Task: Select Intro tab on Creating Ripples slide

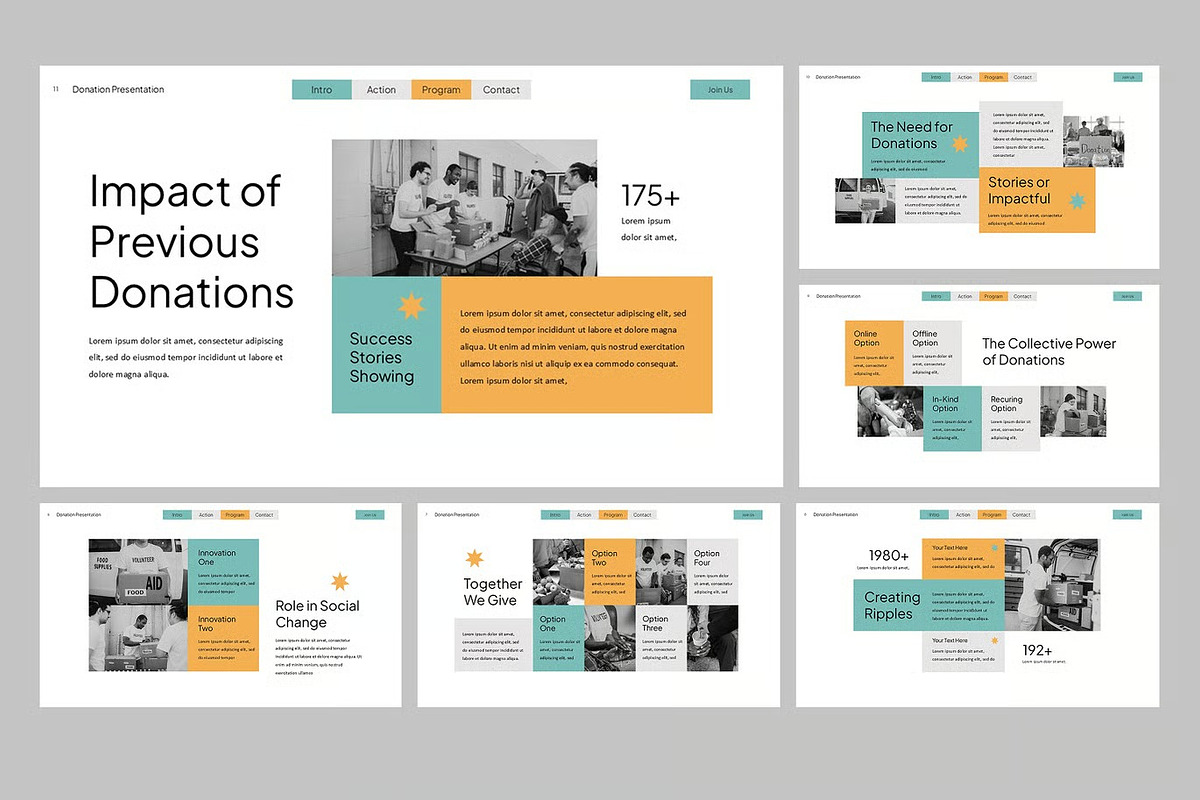Action: (934, 515)
